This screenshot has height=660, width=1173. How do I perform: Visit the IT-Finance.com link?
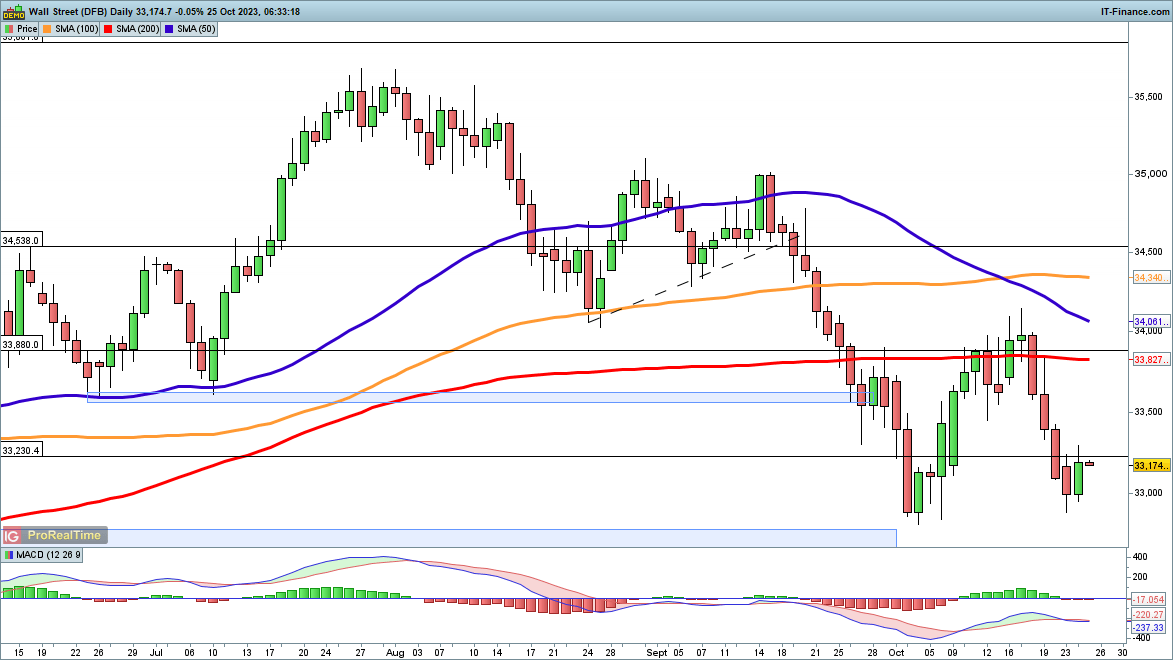pyautogui.click(x=1135, y=11)
